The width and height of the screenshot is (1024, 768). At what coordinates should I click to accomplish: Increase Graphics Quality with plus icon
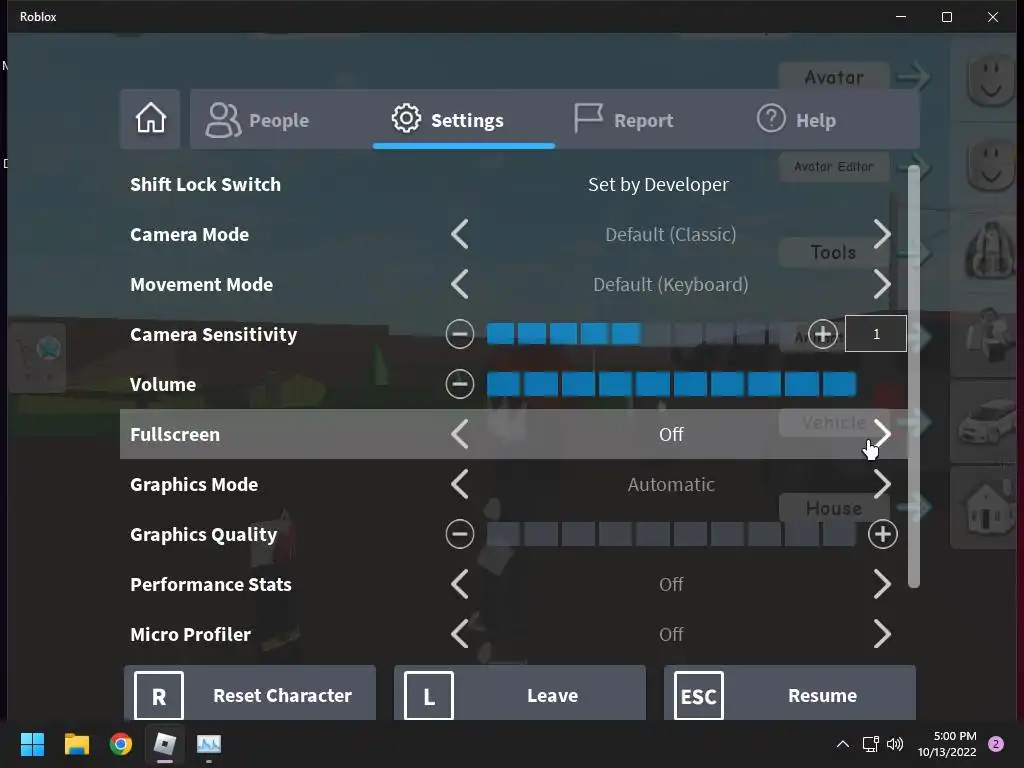click(882, 534)
